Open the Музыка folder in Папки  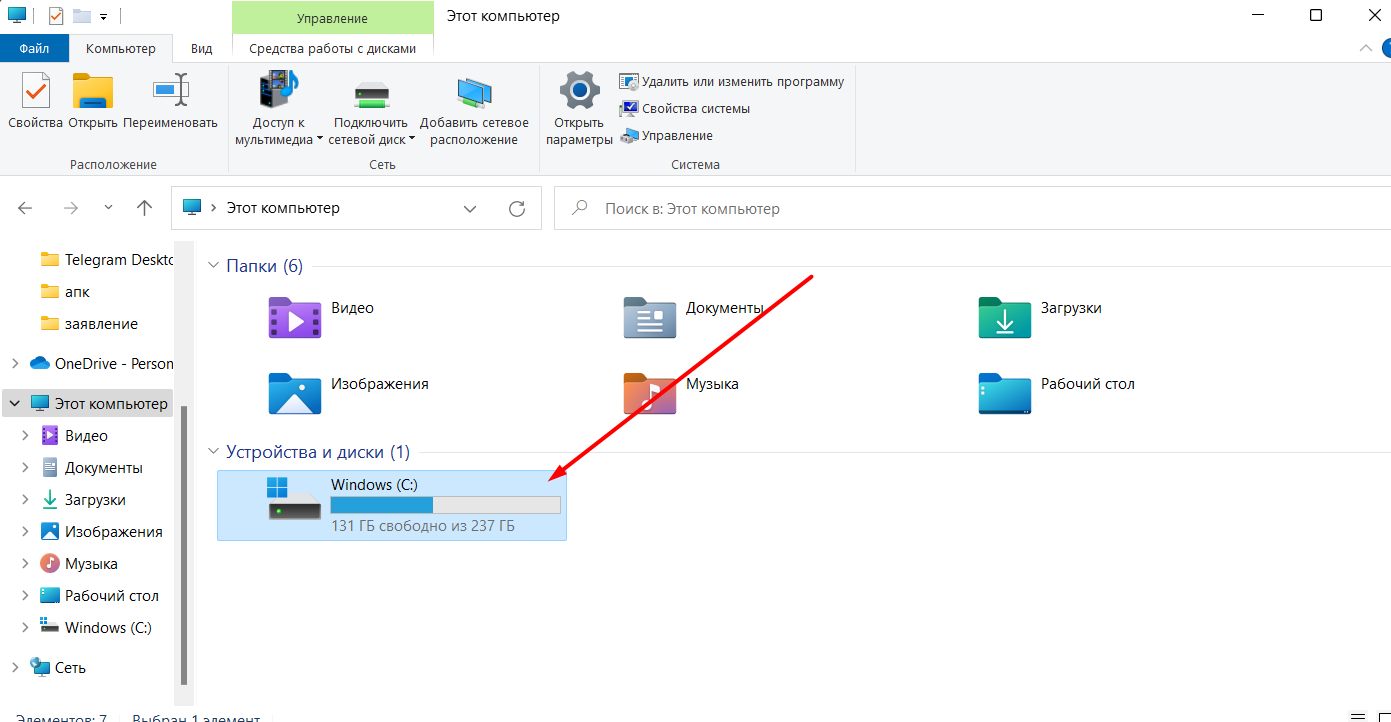681,393
